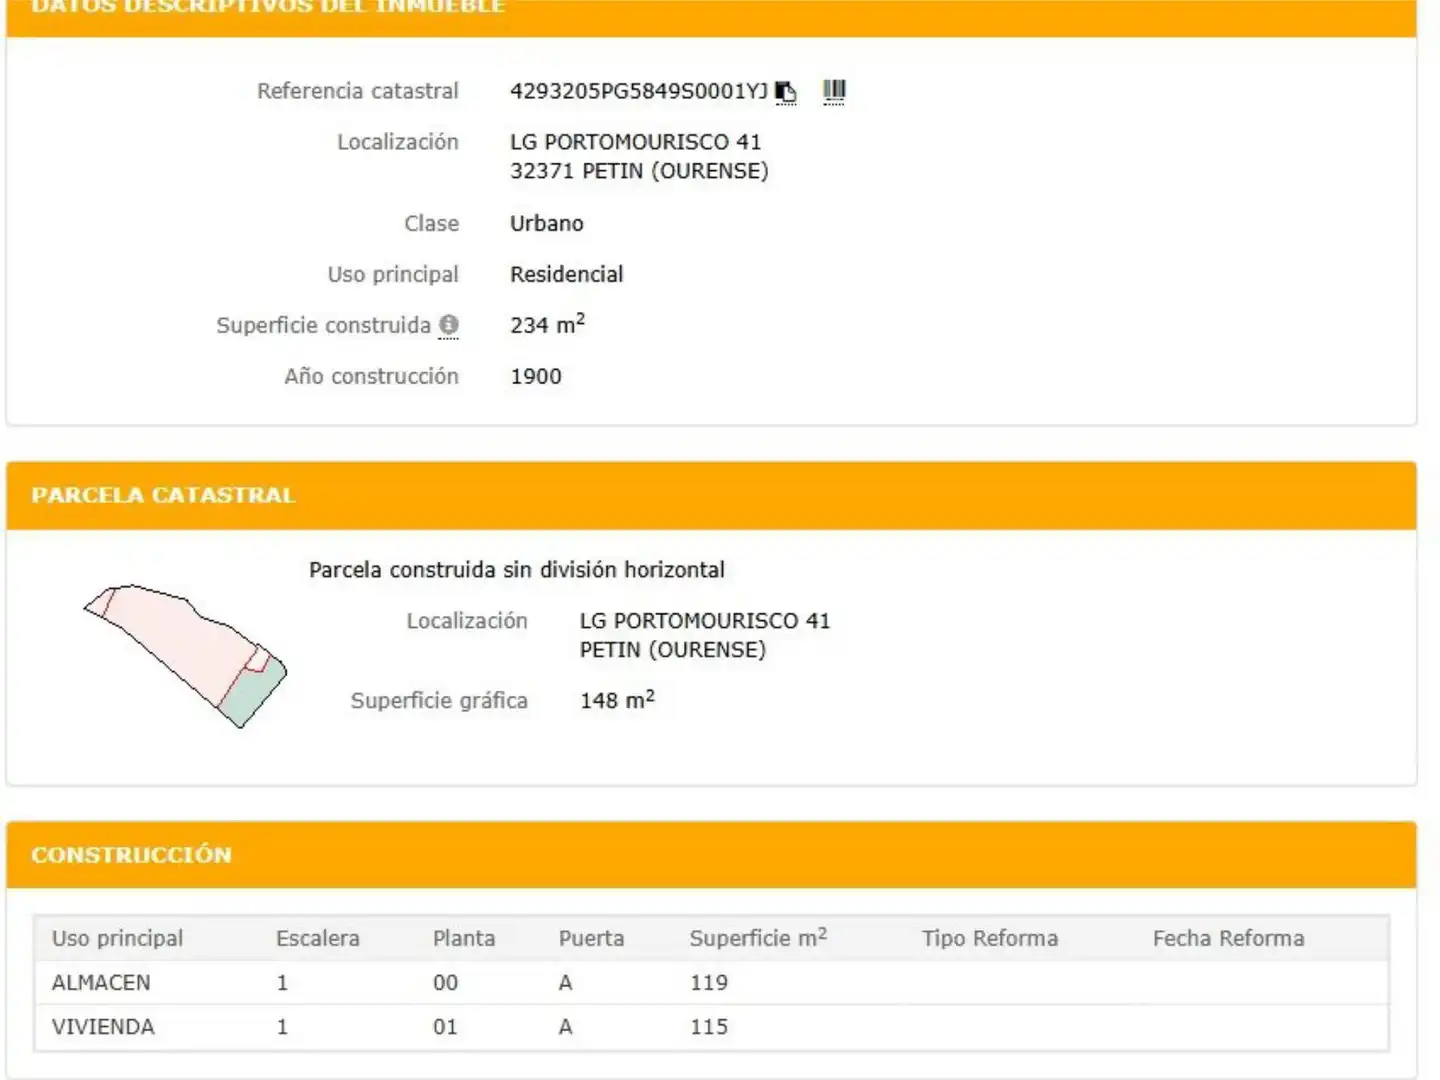
Task: Click the Planta column header
Action: (464, 938)
